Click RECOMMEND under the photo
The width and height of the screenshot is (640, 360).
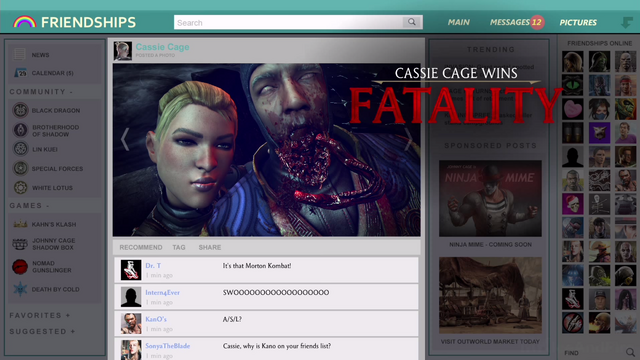tap(141, 247)
